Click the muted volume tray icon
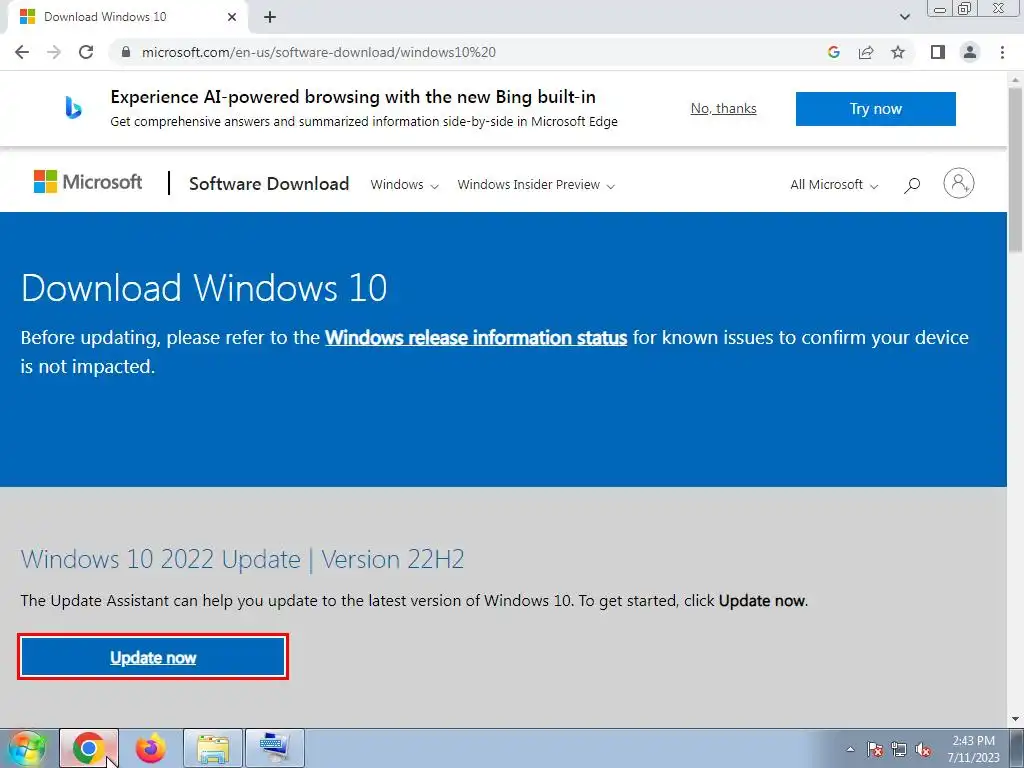 (923, 749)
